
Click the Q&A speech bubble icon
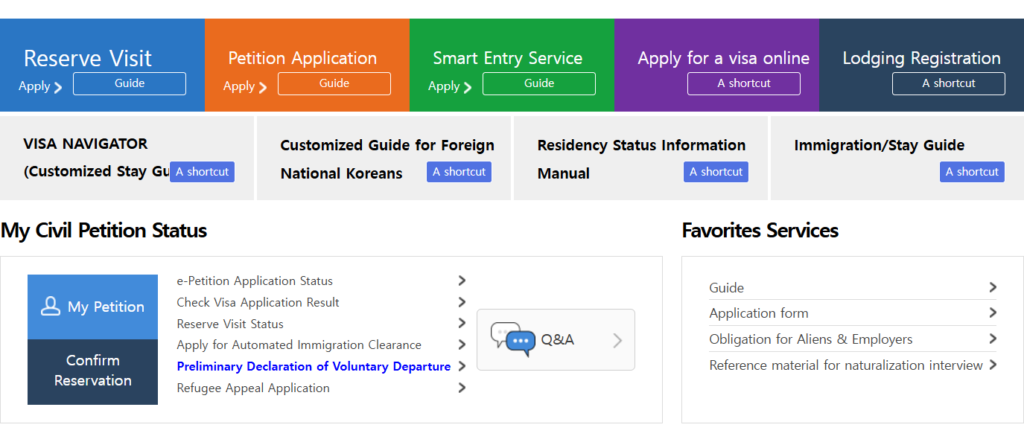coord(513,339)
